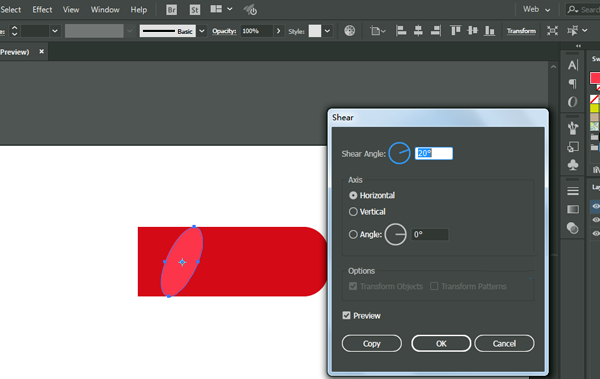Image resolution: width=600 pixels, height=379 pixels.
Task: Click OK in Shear dialog
Action: tap(441, 343)
